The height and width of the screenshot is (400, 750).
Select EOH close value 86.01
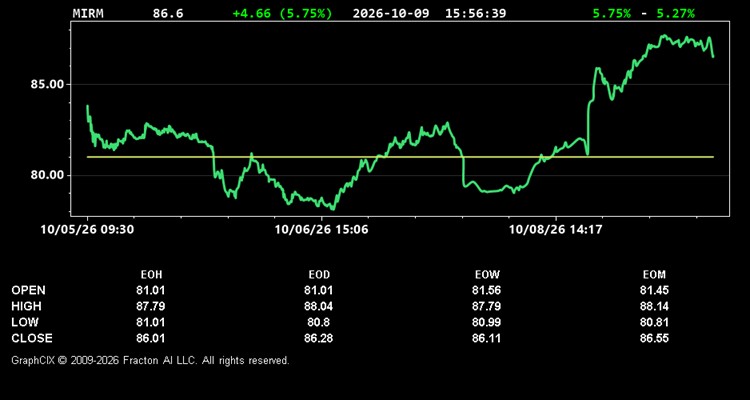tap(151, 338)
